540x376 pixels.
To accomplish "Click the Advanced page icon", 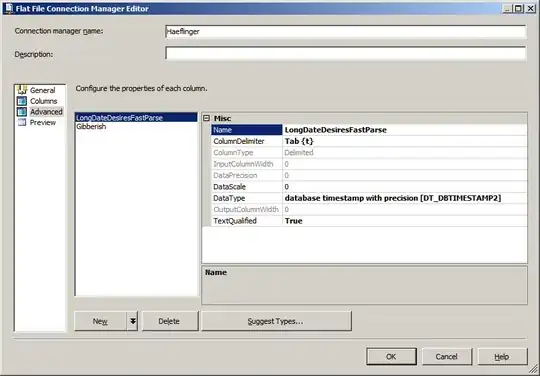I will tap(22, 112).
